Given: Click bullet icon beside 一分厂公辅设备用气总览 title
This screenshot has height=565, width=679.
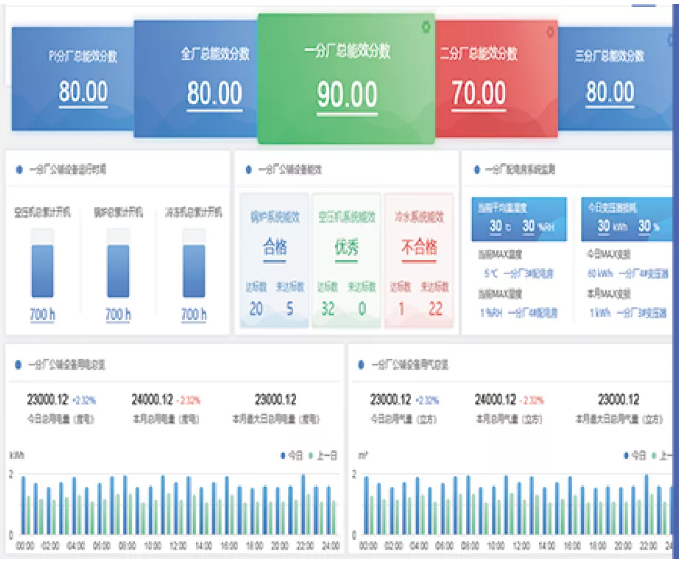Looking at the screenshot, I should (x=360, y=365).
